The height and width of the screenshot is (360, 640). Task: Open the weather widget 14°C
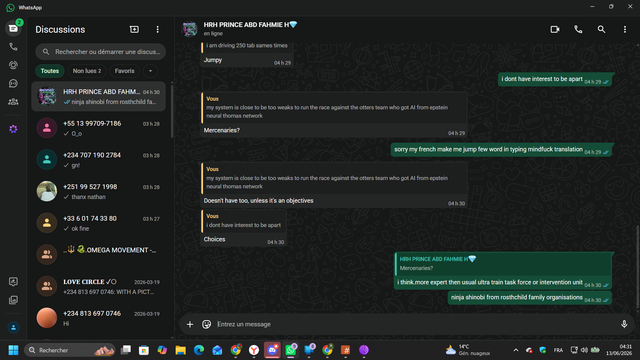point(468,350)
